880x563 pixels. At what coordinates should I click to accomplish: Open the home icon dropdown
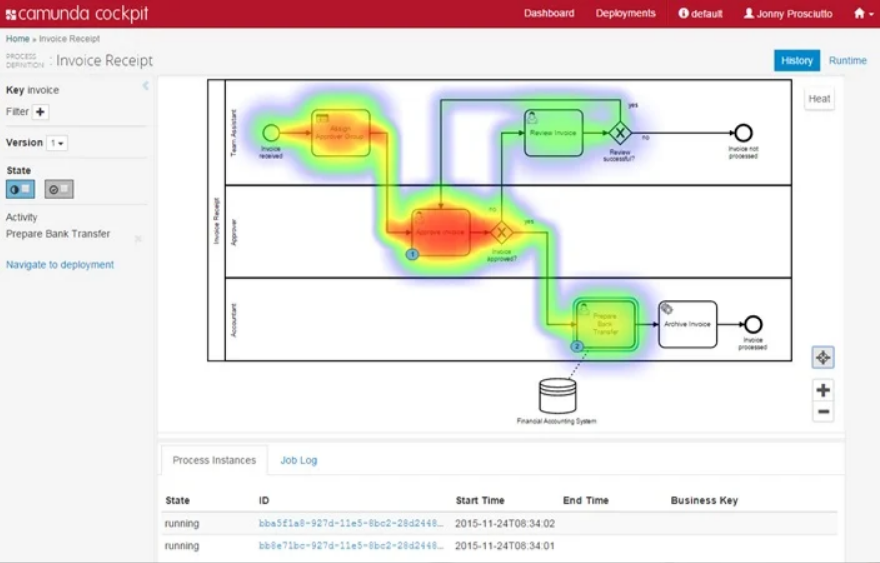[863, 13]
